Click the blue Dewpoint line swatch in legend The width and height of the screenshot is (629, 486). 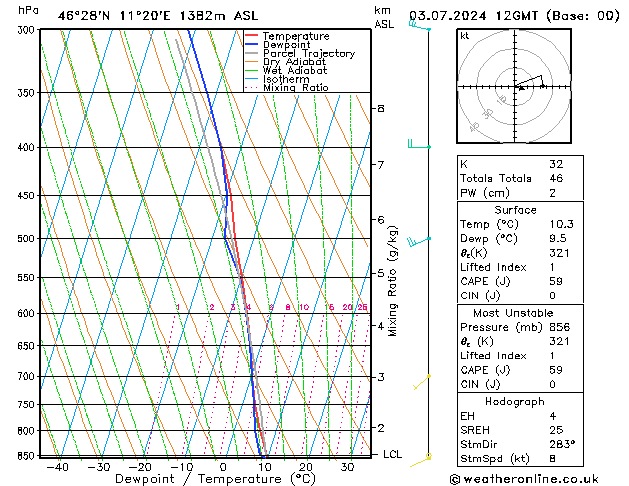(251, 45)
